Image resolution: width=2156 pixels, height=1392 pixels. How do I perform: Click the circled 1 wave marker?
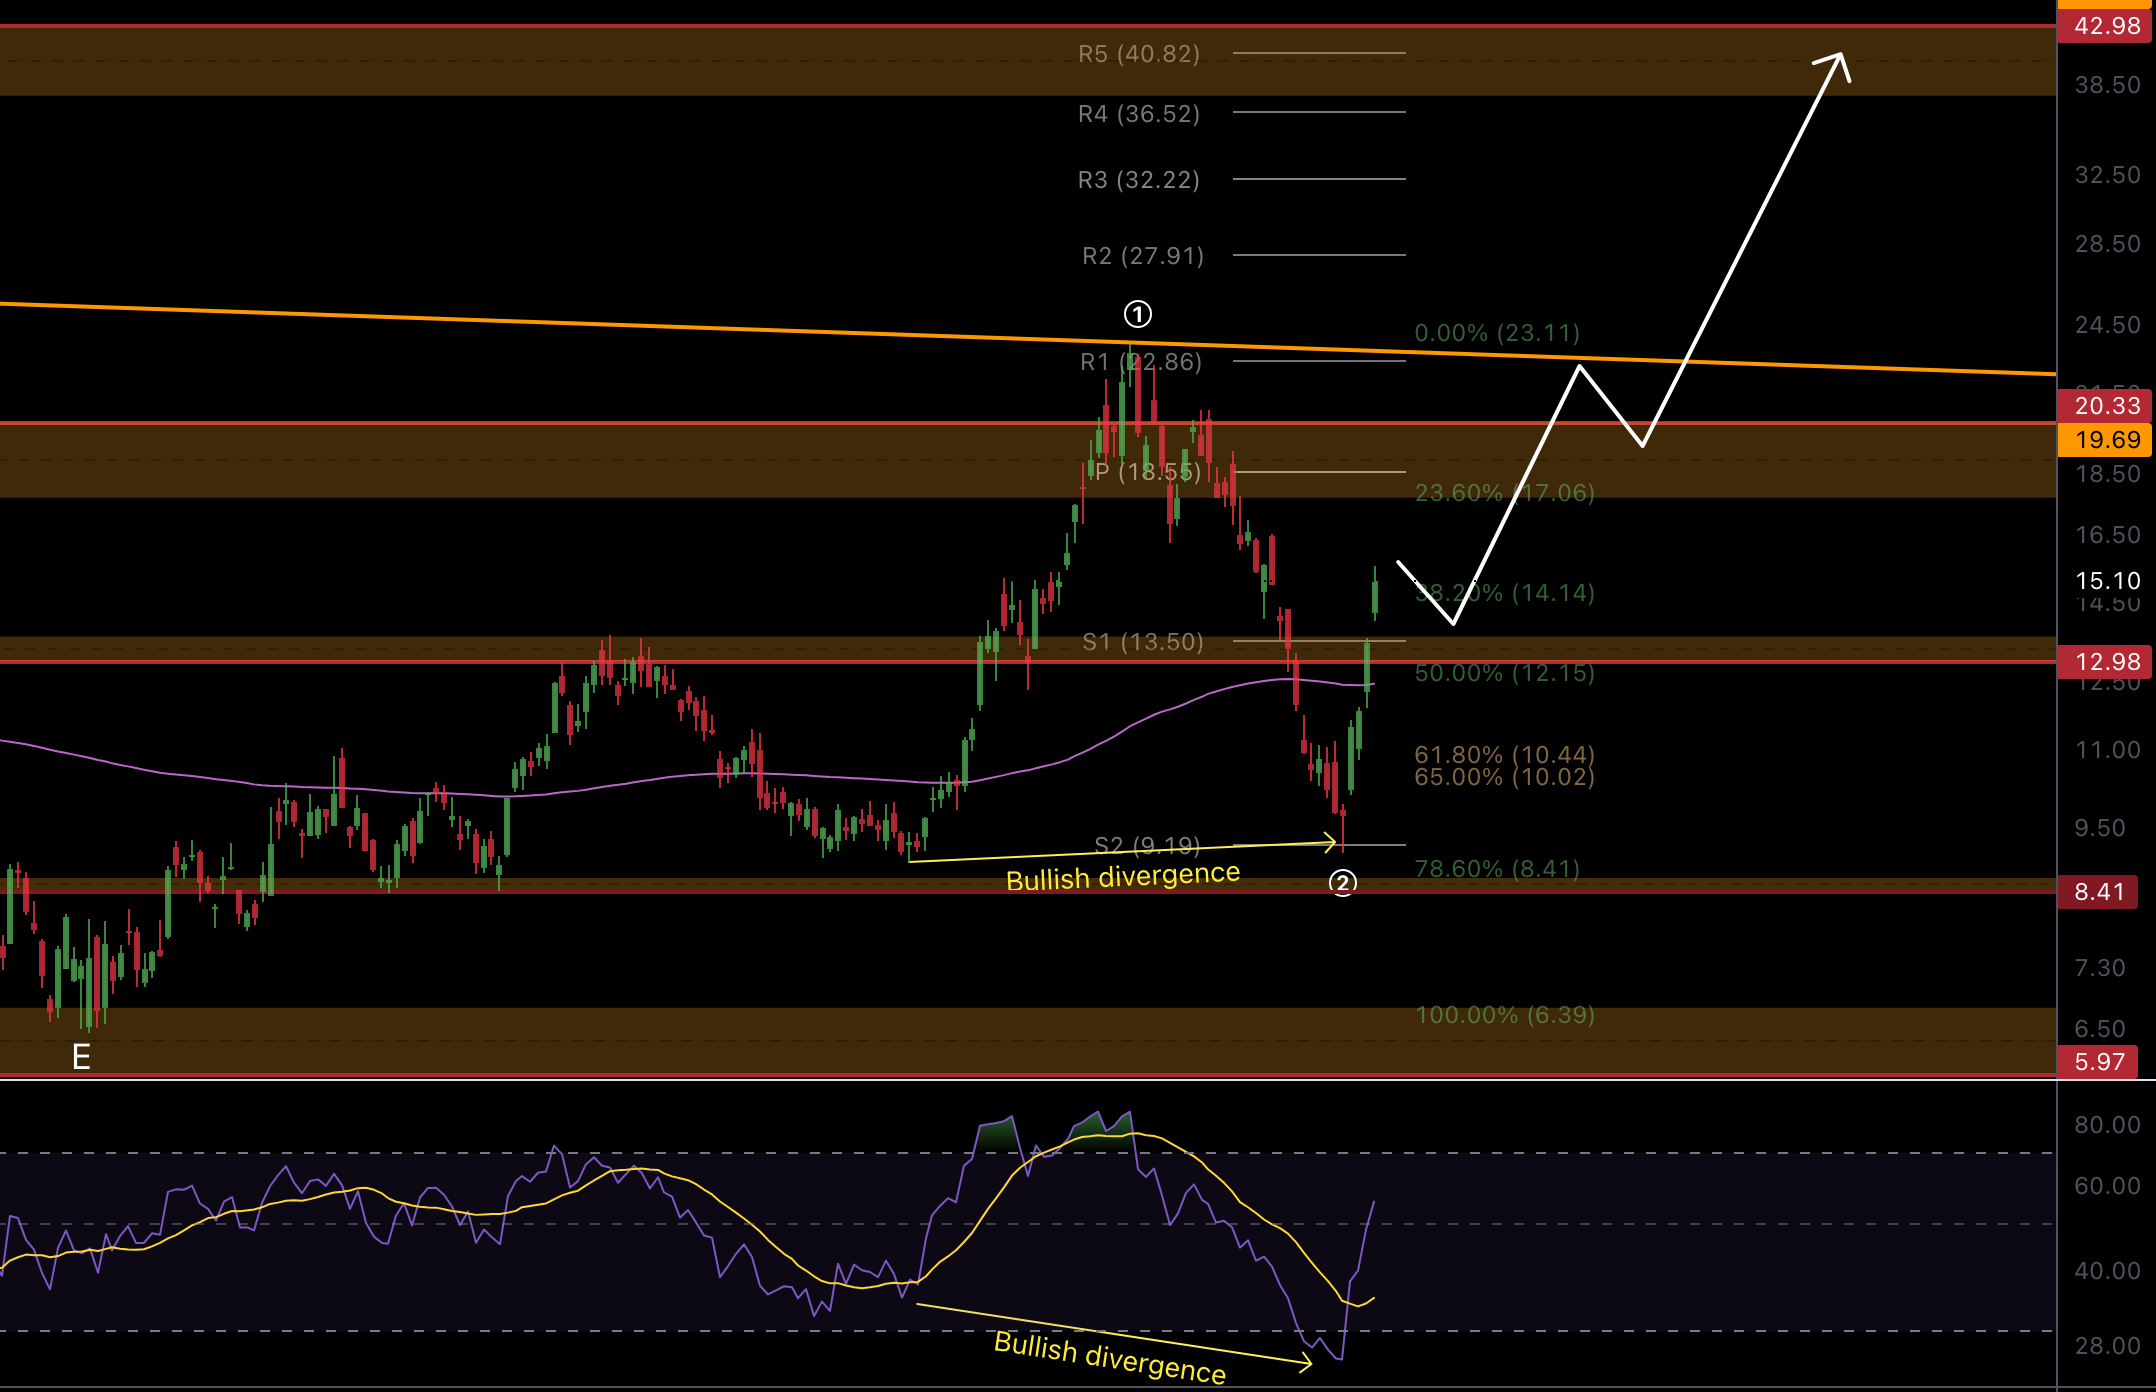(1138, 314)
